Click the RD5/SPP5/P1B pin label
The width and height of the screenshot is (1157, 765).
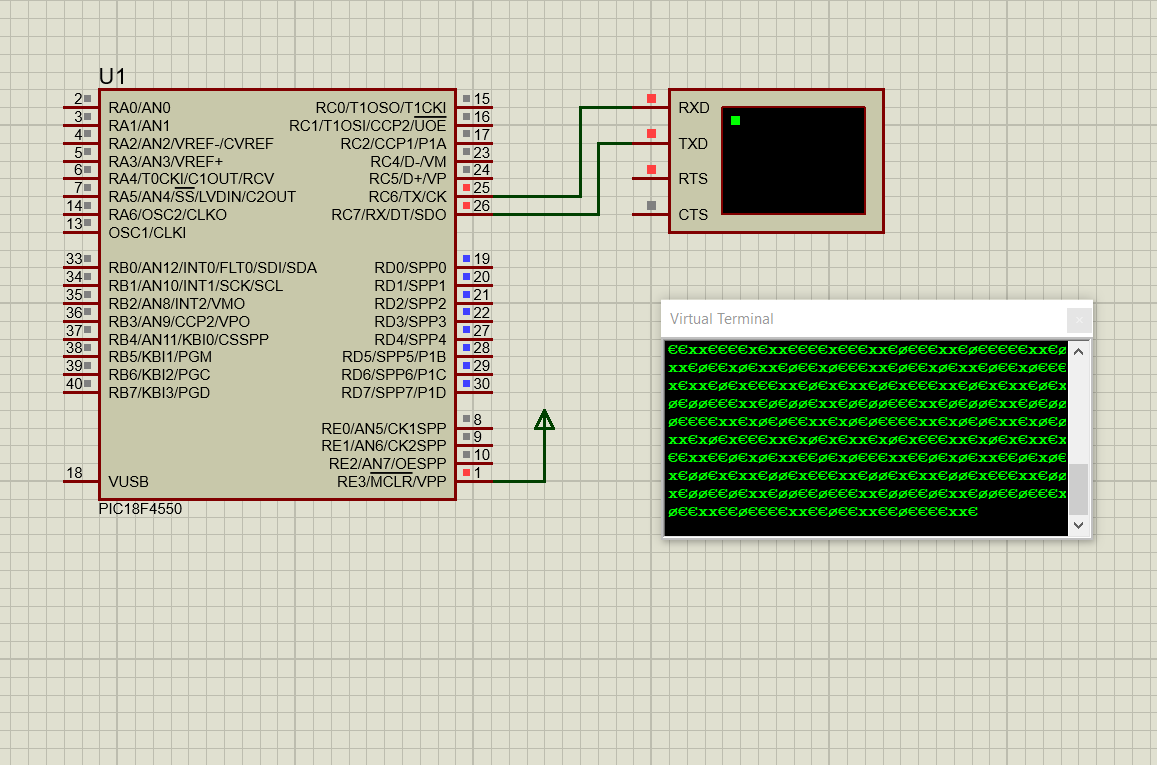[x=394, y=357]
